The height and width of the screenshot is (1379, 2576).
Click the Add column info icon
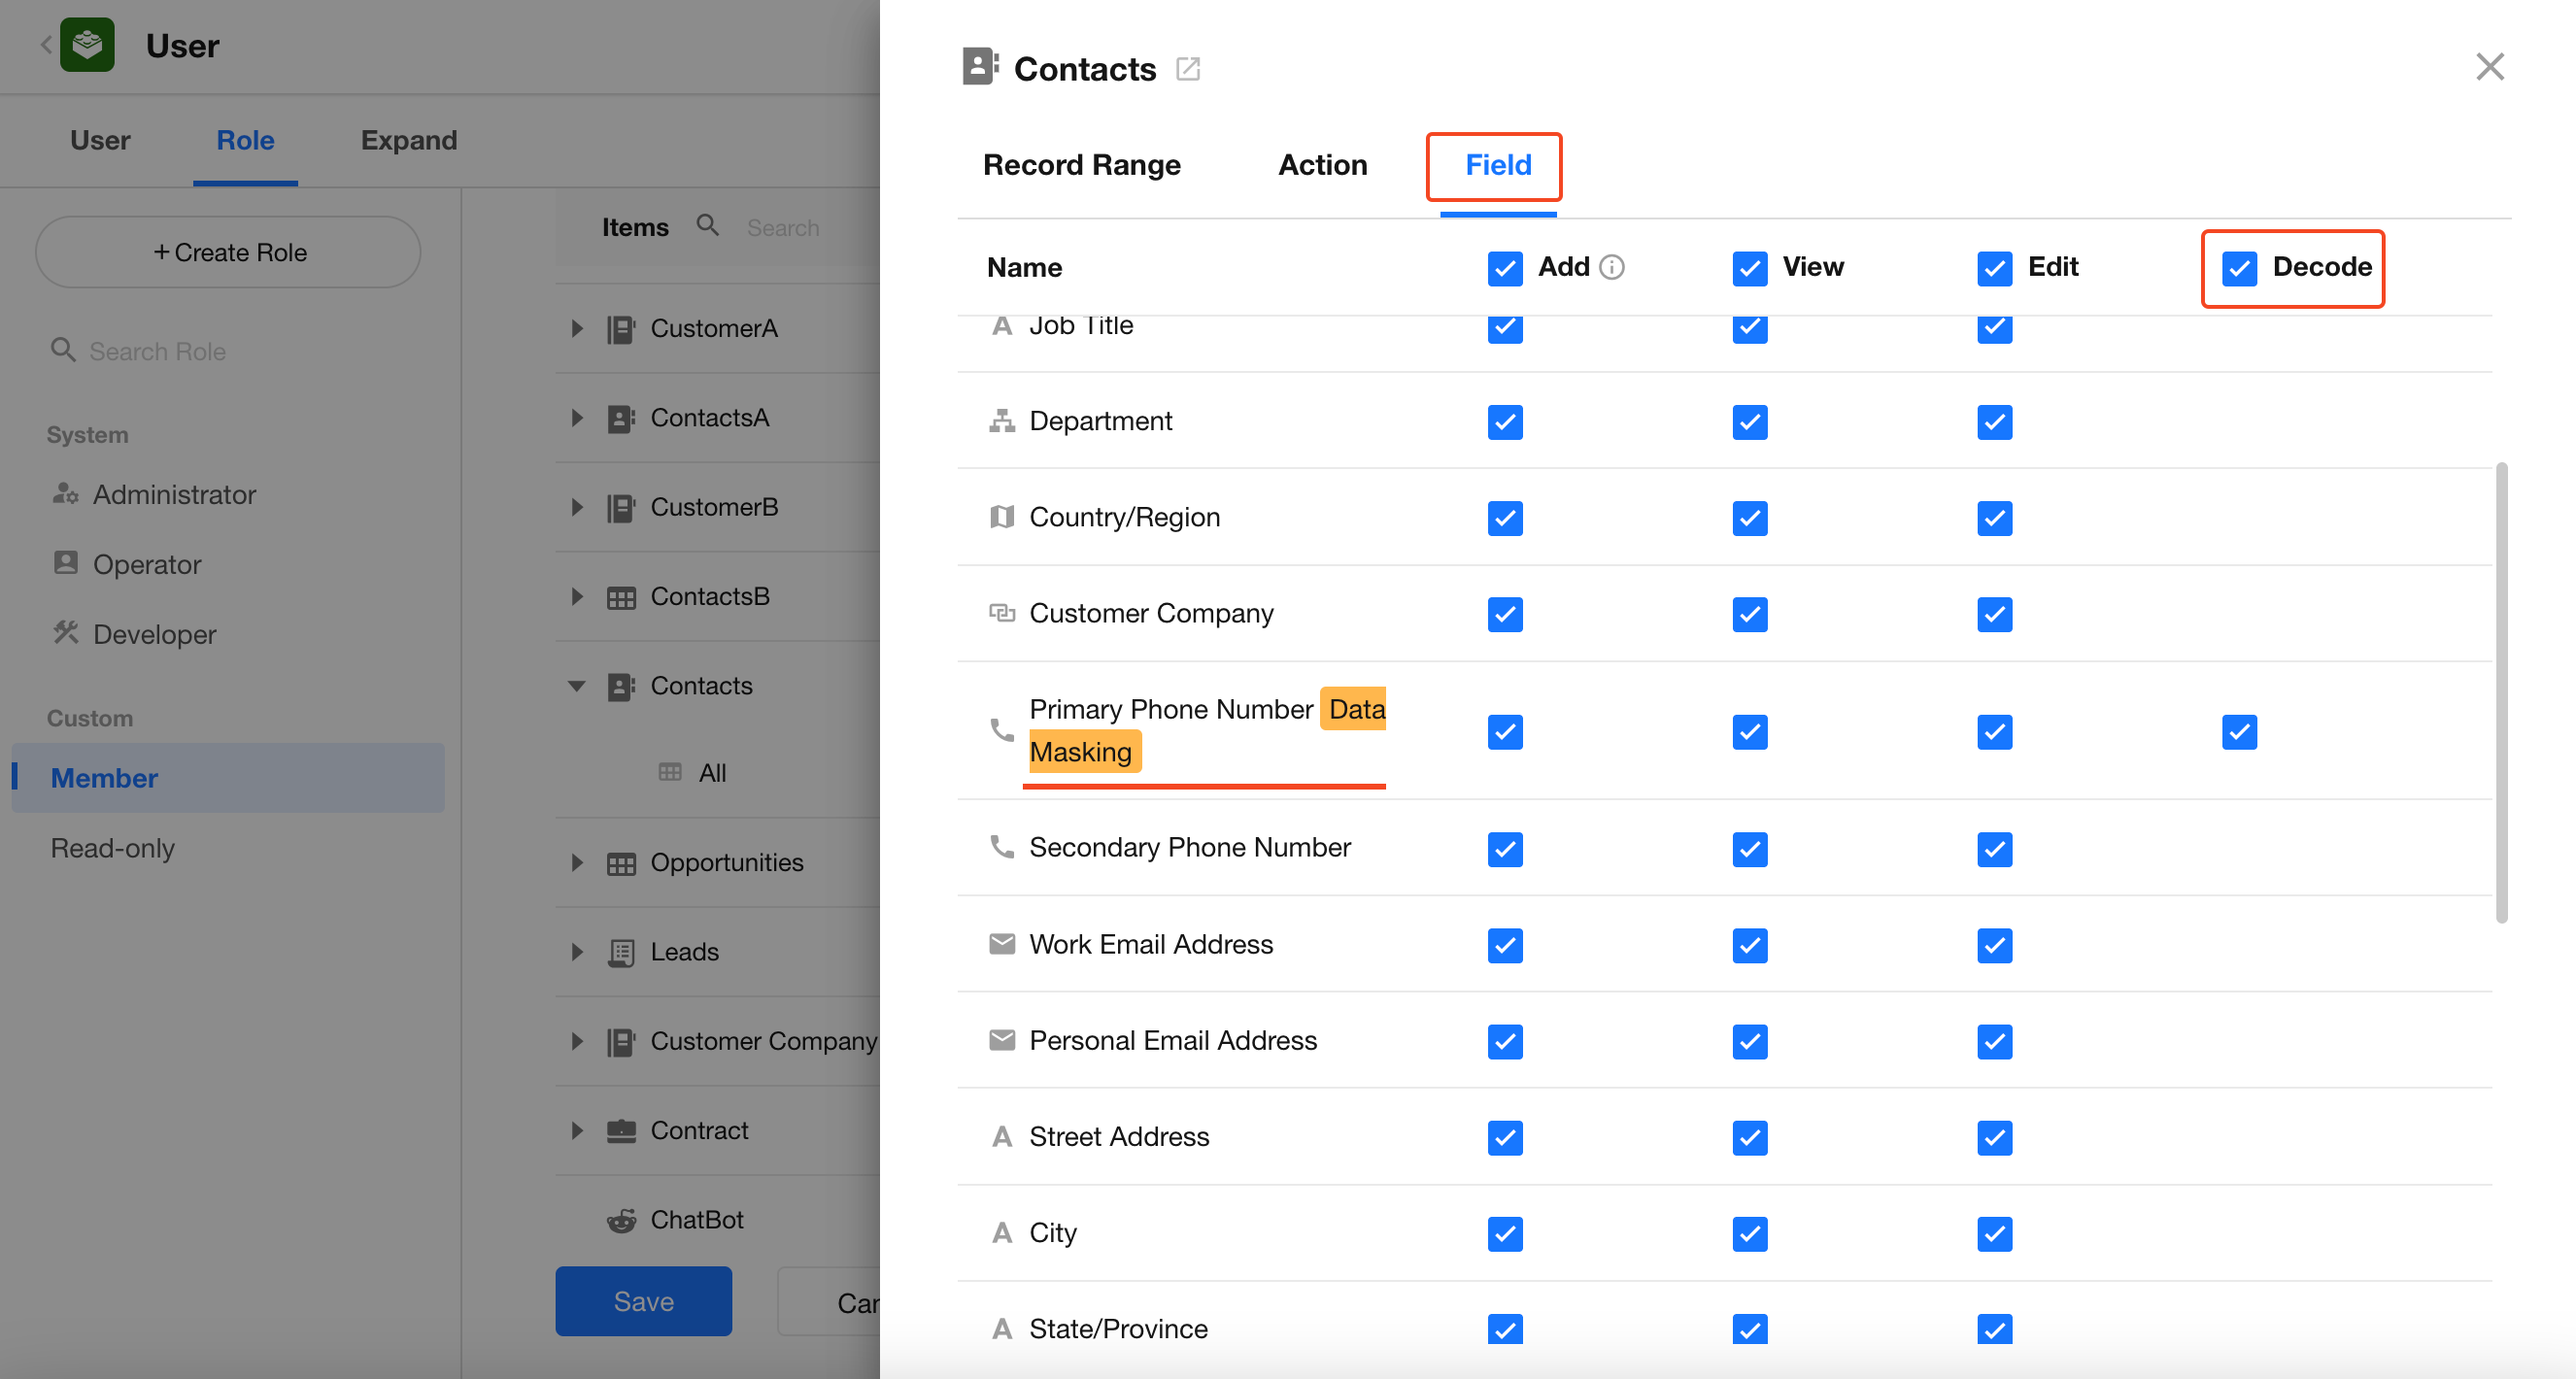(1611, 267)
